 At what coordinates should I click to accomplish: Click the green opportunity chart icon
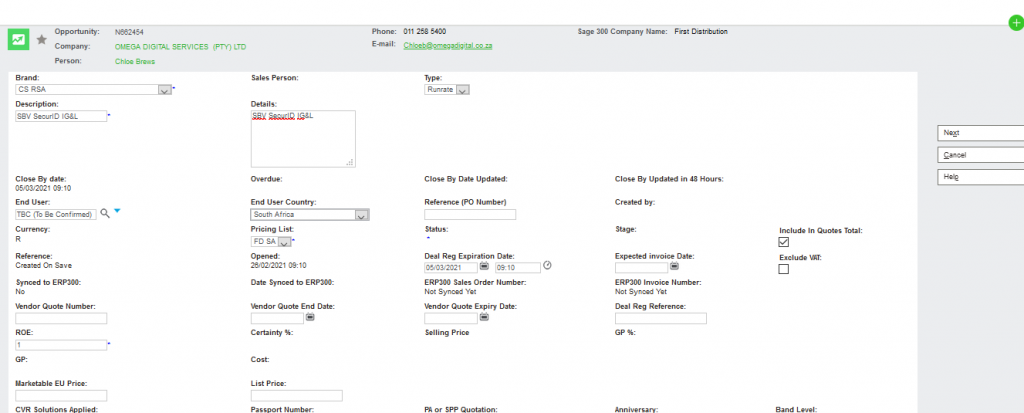(x=19, y=39)
